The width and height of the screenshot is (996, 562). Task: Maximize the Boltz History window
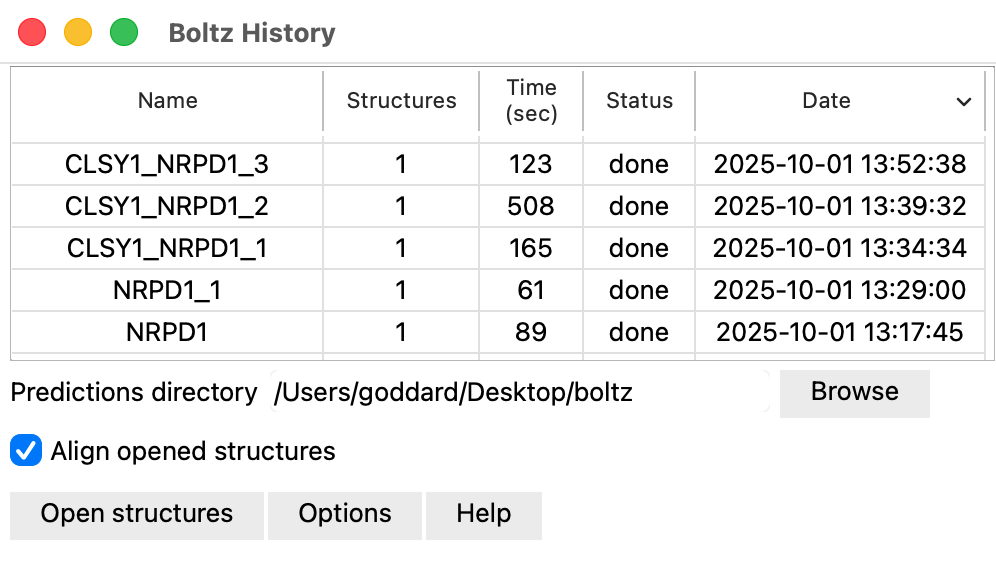pos(124,33)
